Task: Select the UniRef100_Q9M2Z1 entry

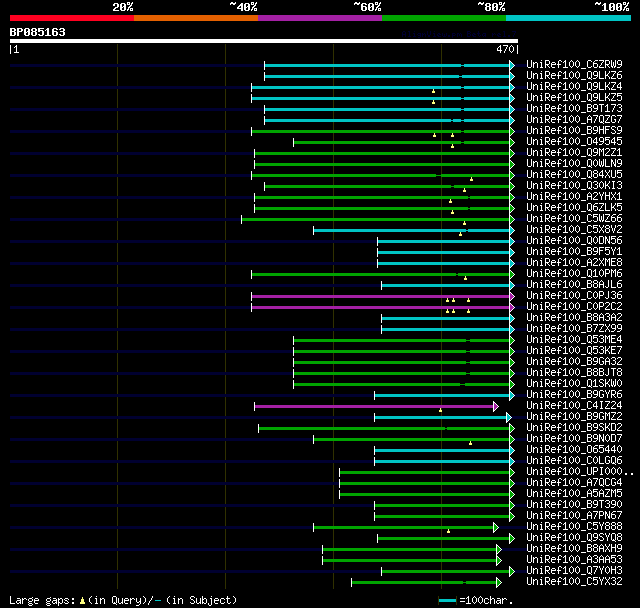Action: point(574,153)
